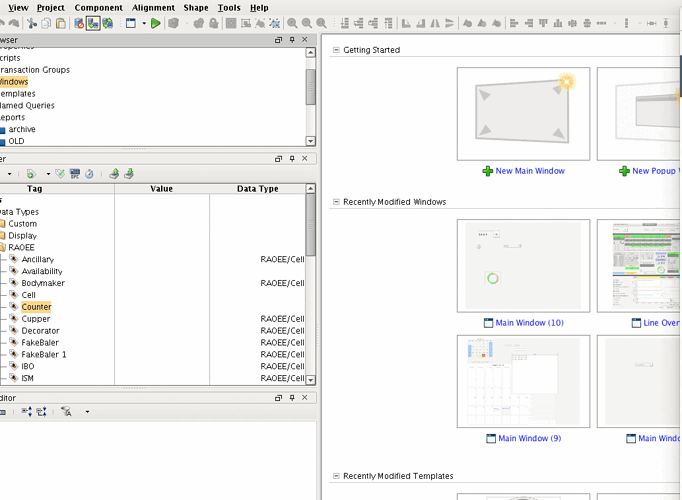Click the green Preview Mode play icon

point(156,23)
